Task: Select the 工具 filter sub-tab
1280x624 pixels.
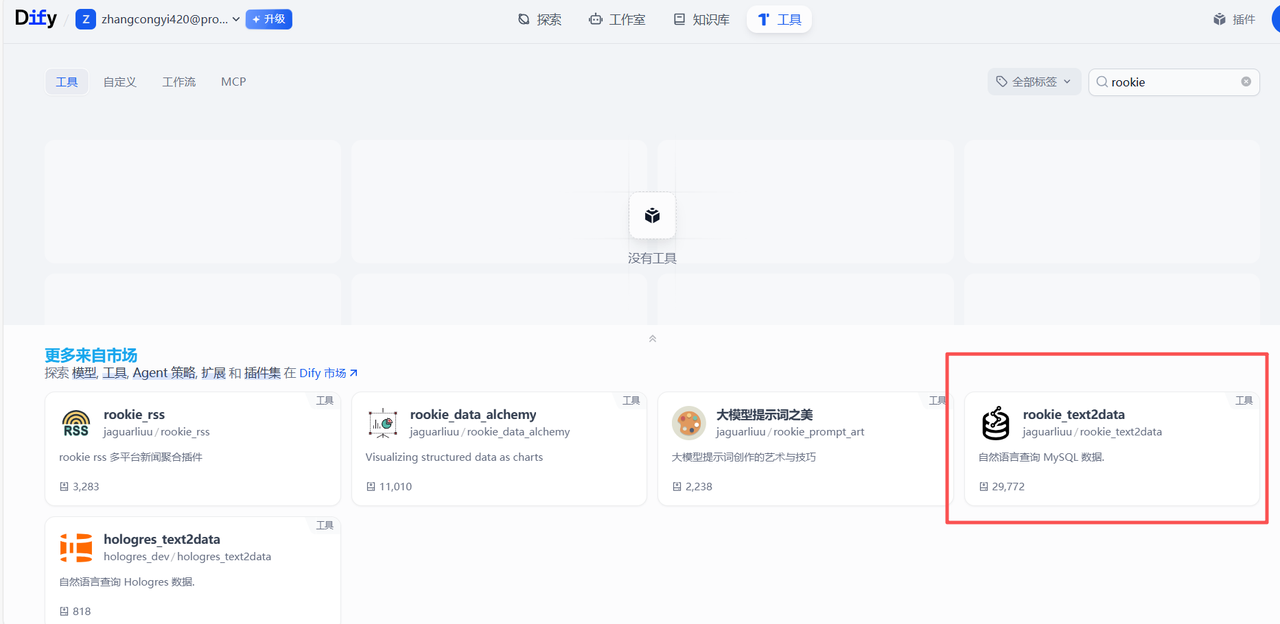Action: click(67, 82)
